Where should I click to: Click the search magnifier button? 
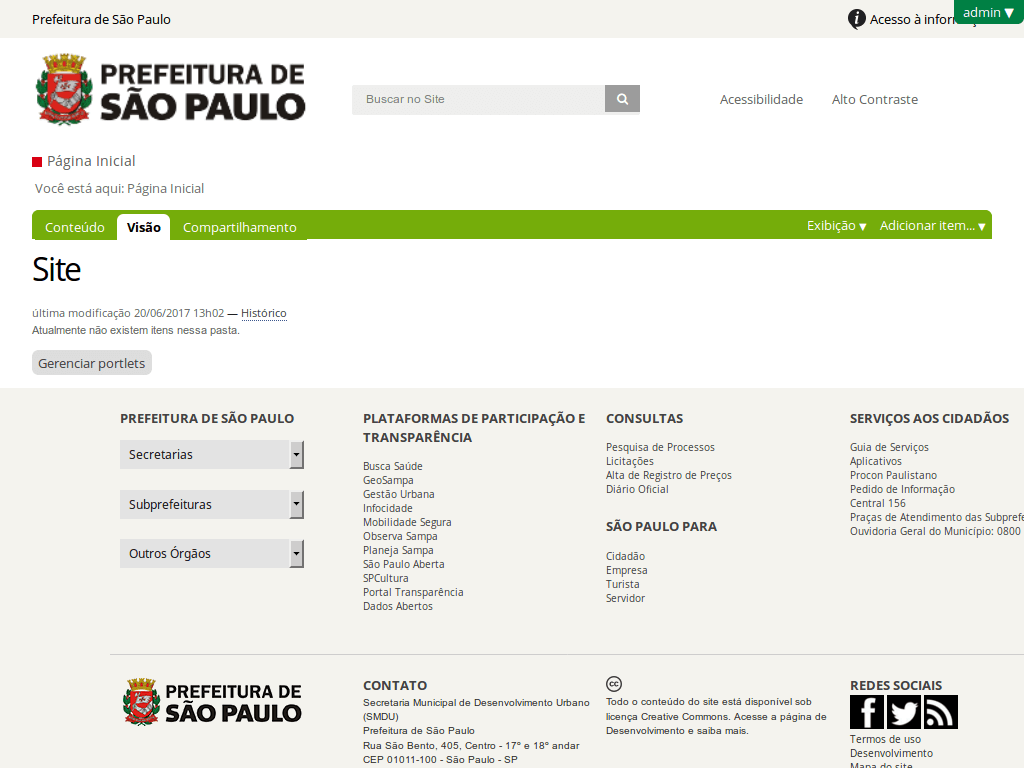622,99
